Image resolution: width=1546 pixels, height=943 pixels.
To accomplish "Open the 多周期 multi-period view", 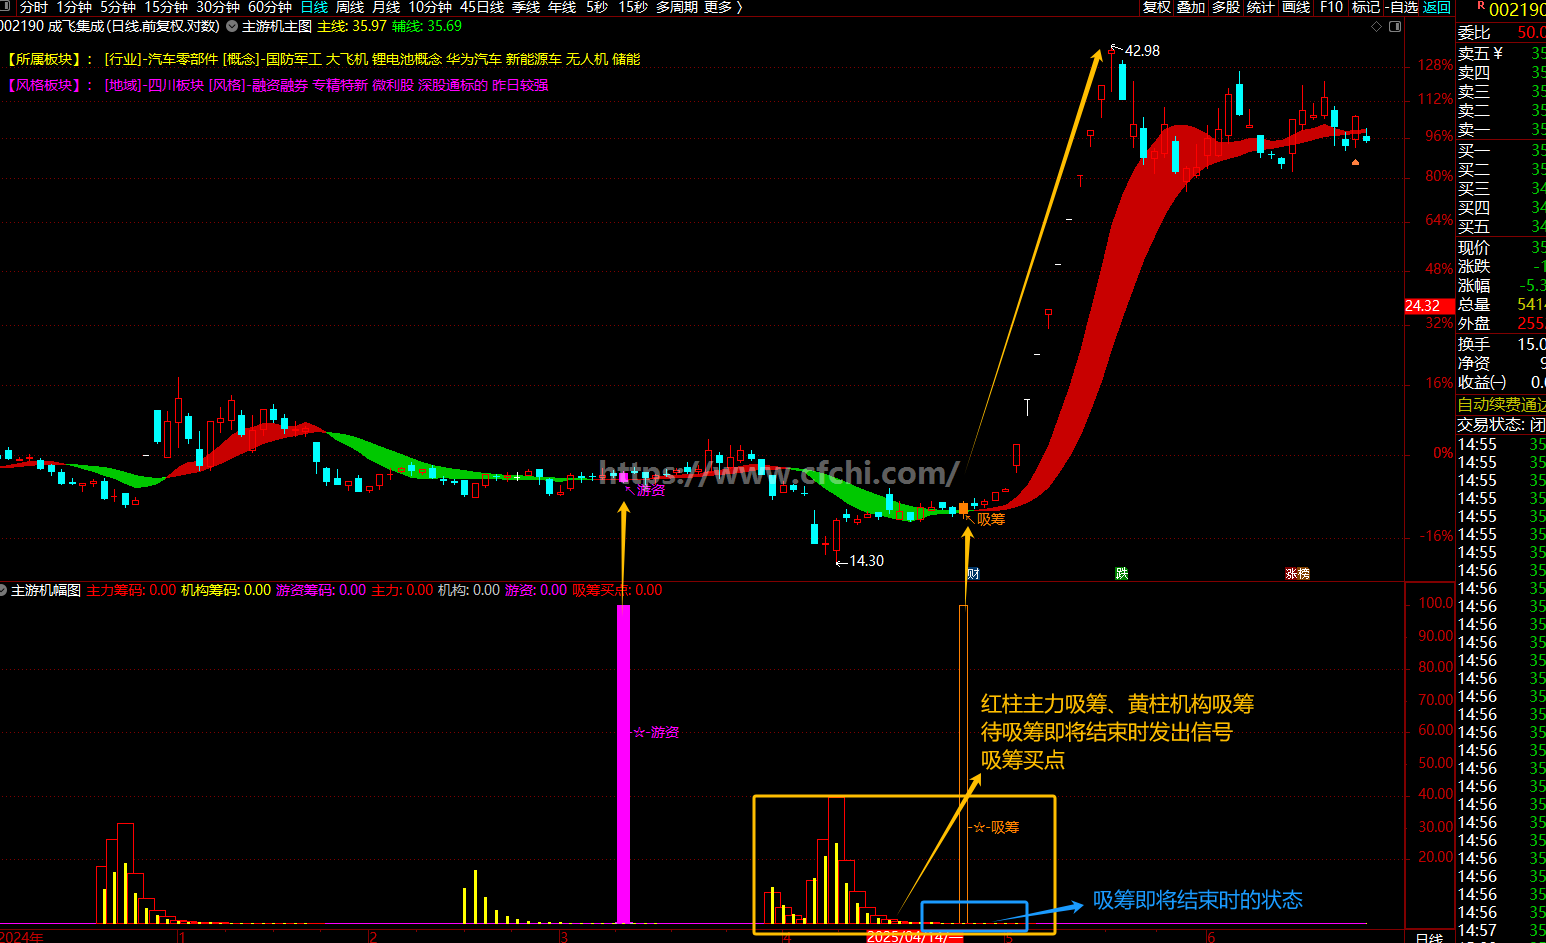I will pyautogui.click(x=677, y=7).
